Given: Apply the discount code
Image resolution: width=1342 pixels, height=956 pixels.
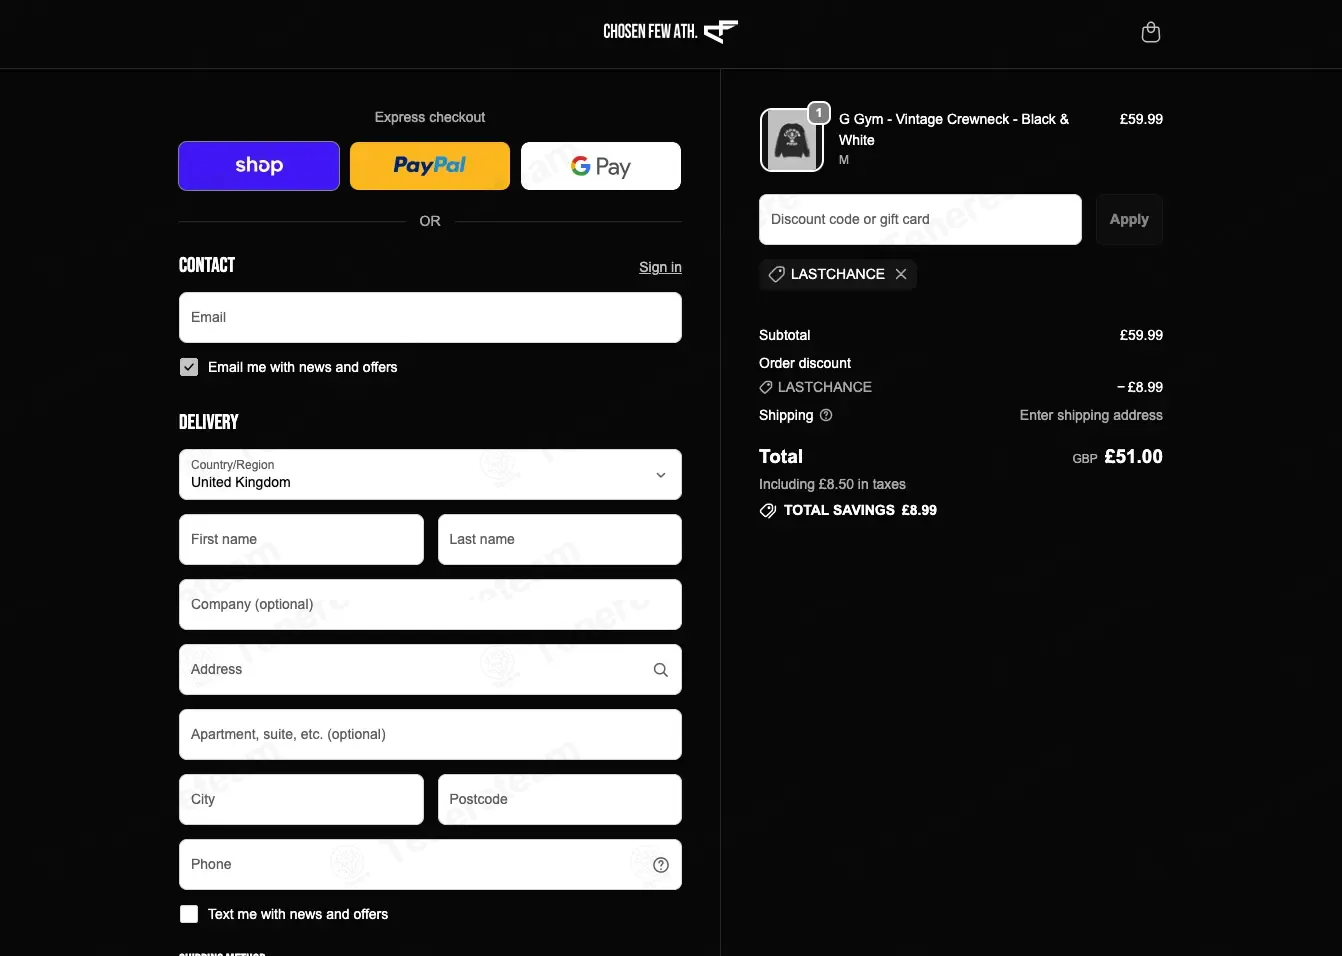Looking at the screenshot, I should pyautogui.click(x=1129, y=219).
